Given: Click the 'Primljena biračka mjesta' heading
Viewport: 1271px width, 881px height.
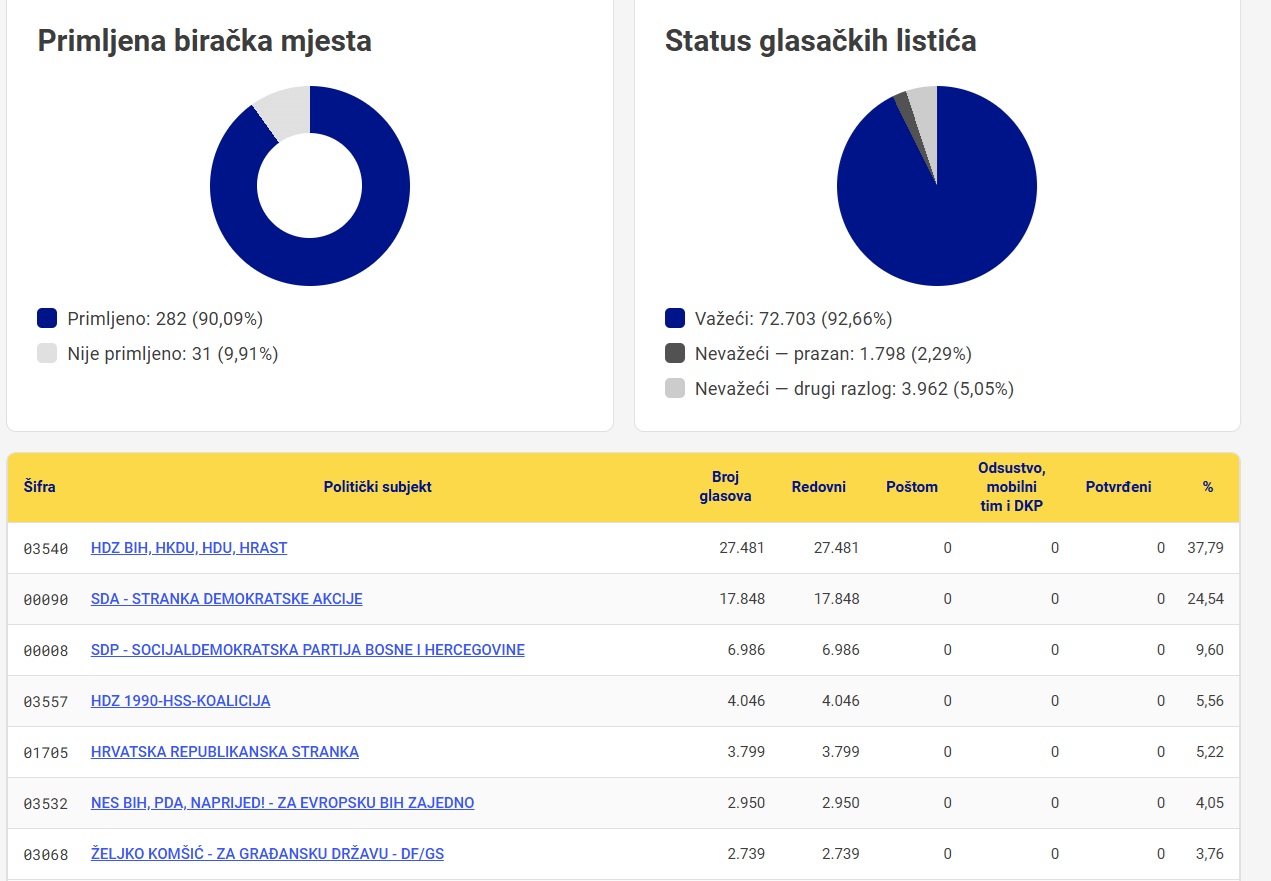Looking at the screenshot, I should coord(205,41).
